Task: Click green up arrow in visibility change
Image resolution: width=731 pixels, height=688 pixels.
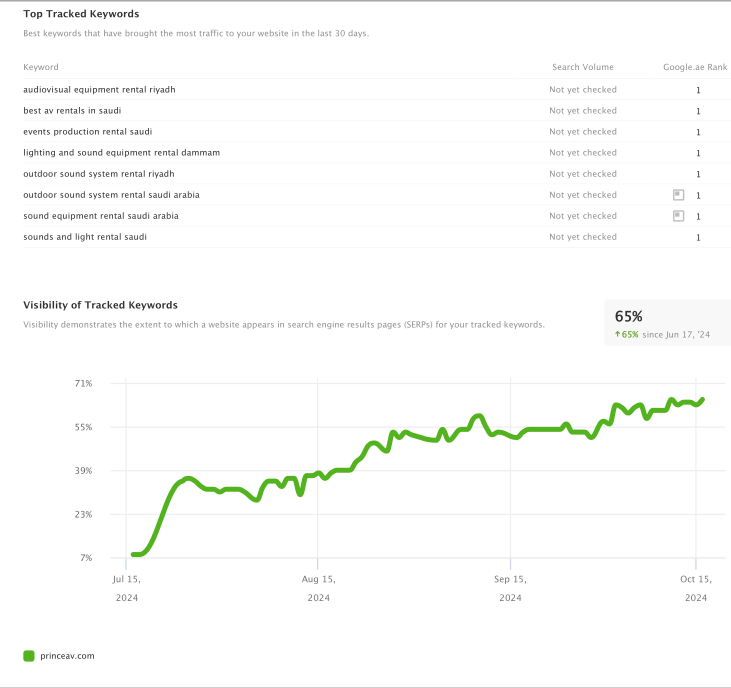Action: [618, 334]
